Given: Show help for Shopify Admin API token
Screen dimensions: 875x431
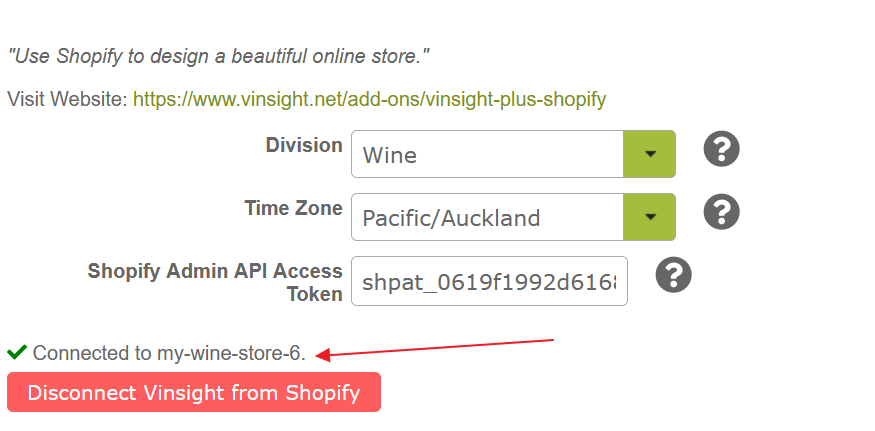Looking at the screenshot, I should pyautogui.click(x=673, y=275).
